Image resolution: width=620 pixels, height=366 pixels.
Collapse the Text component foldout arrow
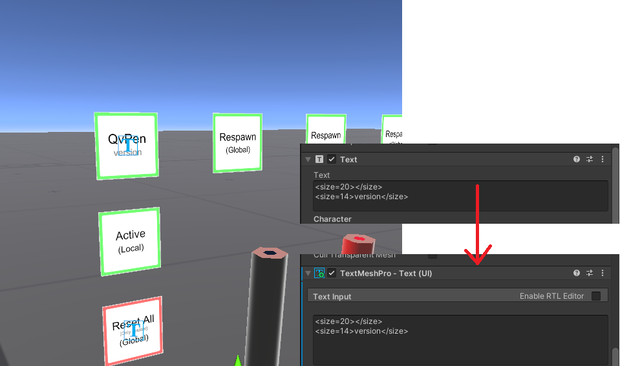point(308,159)
